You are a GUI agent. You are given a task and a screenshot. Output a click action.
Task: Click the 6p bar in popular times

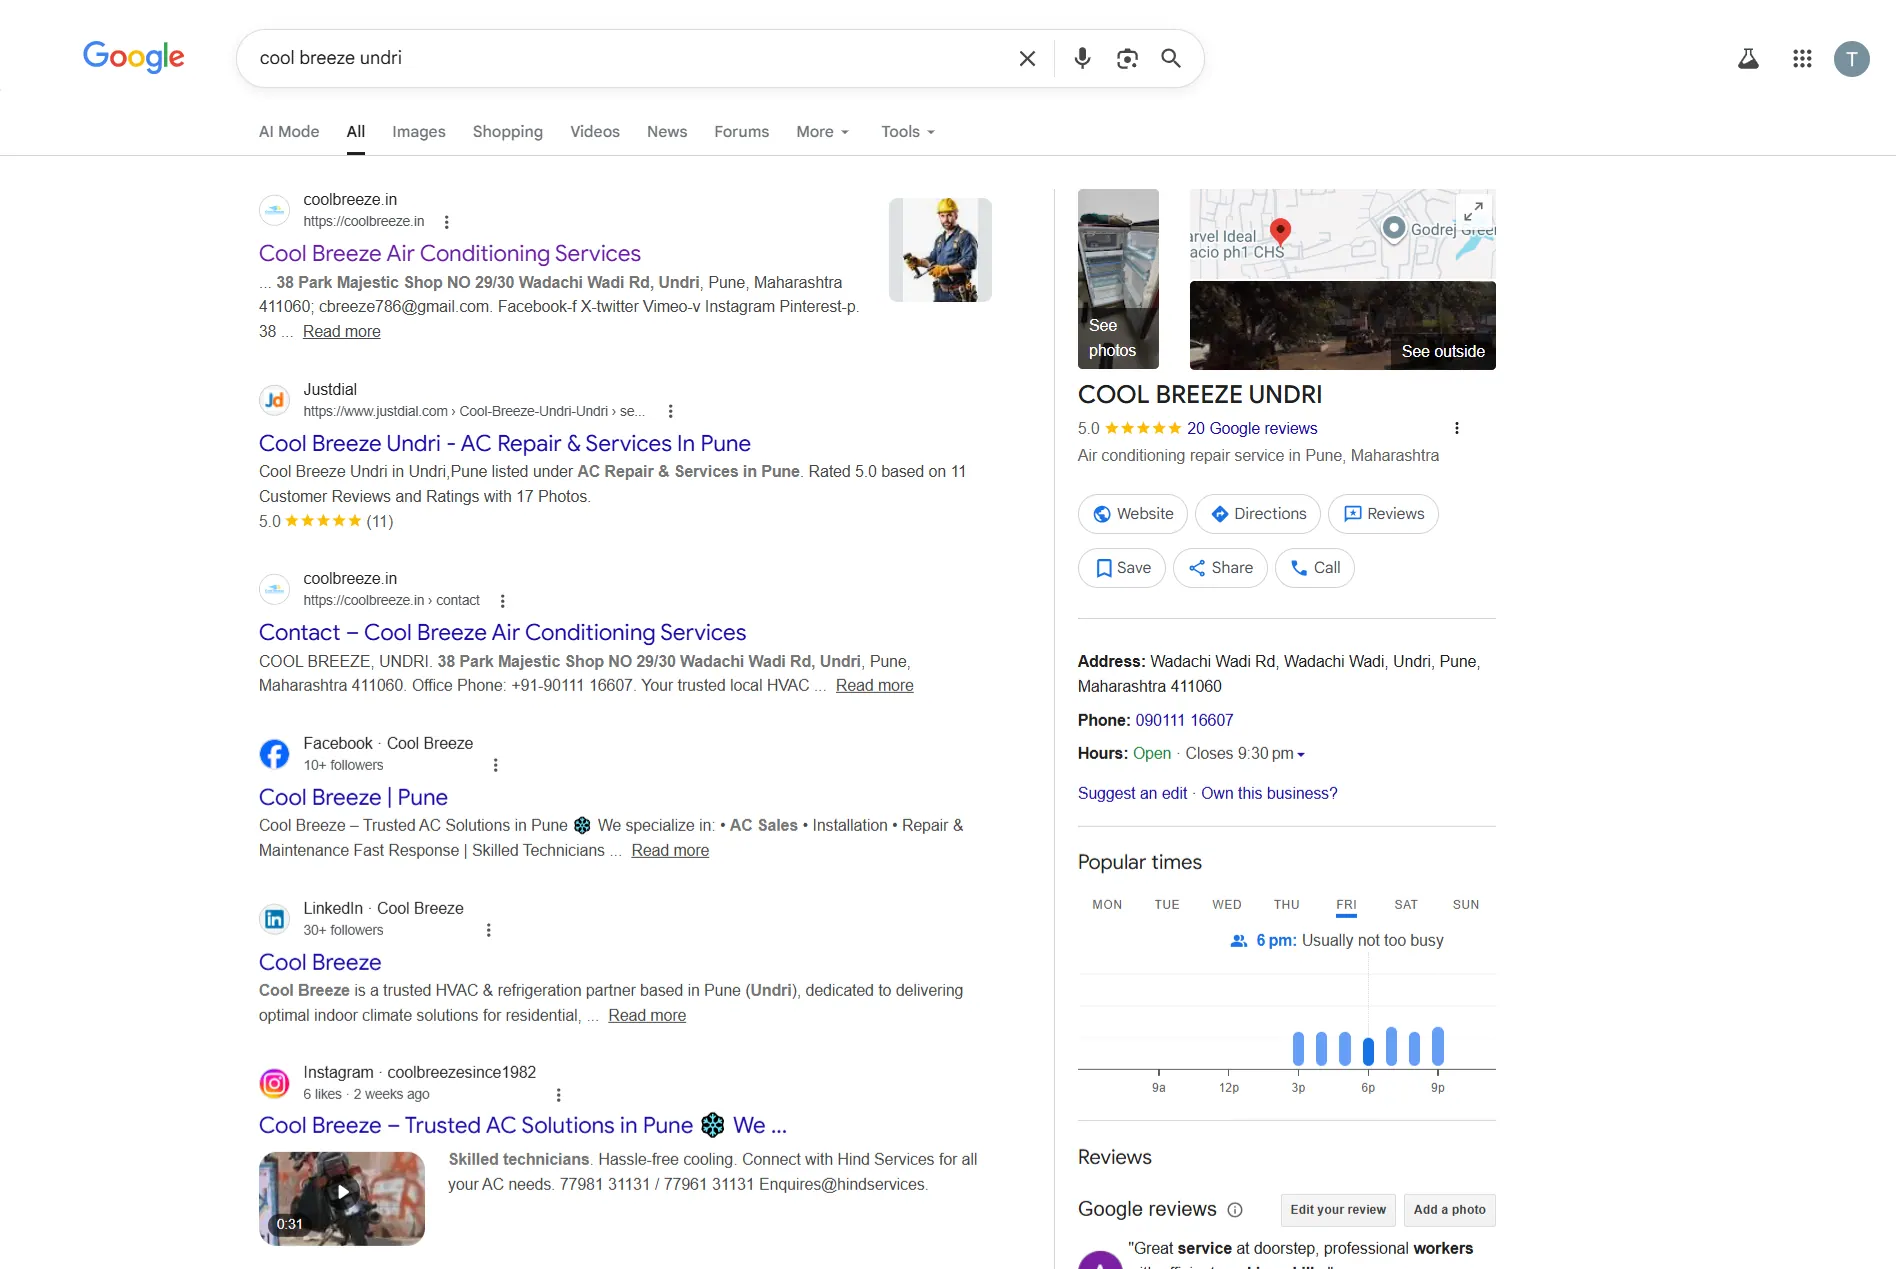tap(1368, 1051)
